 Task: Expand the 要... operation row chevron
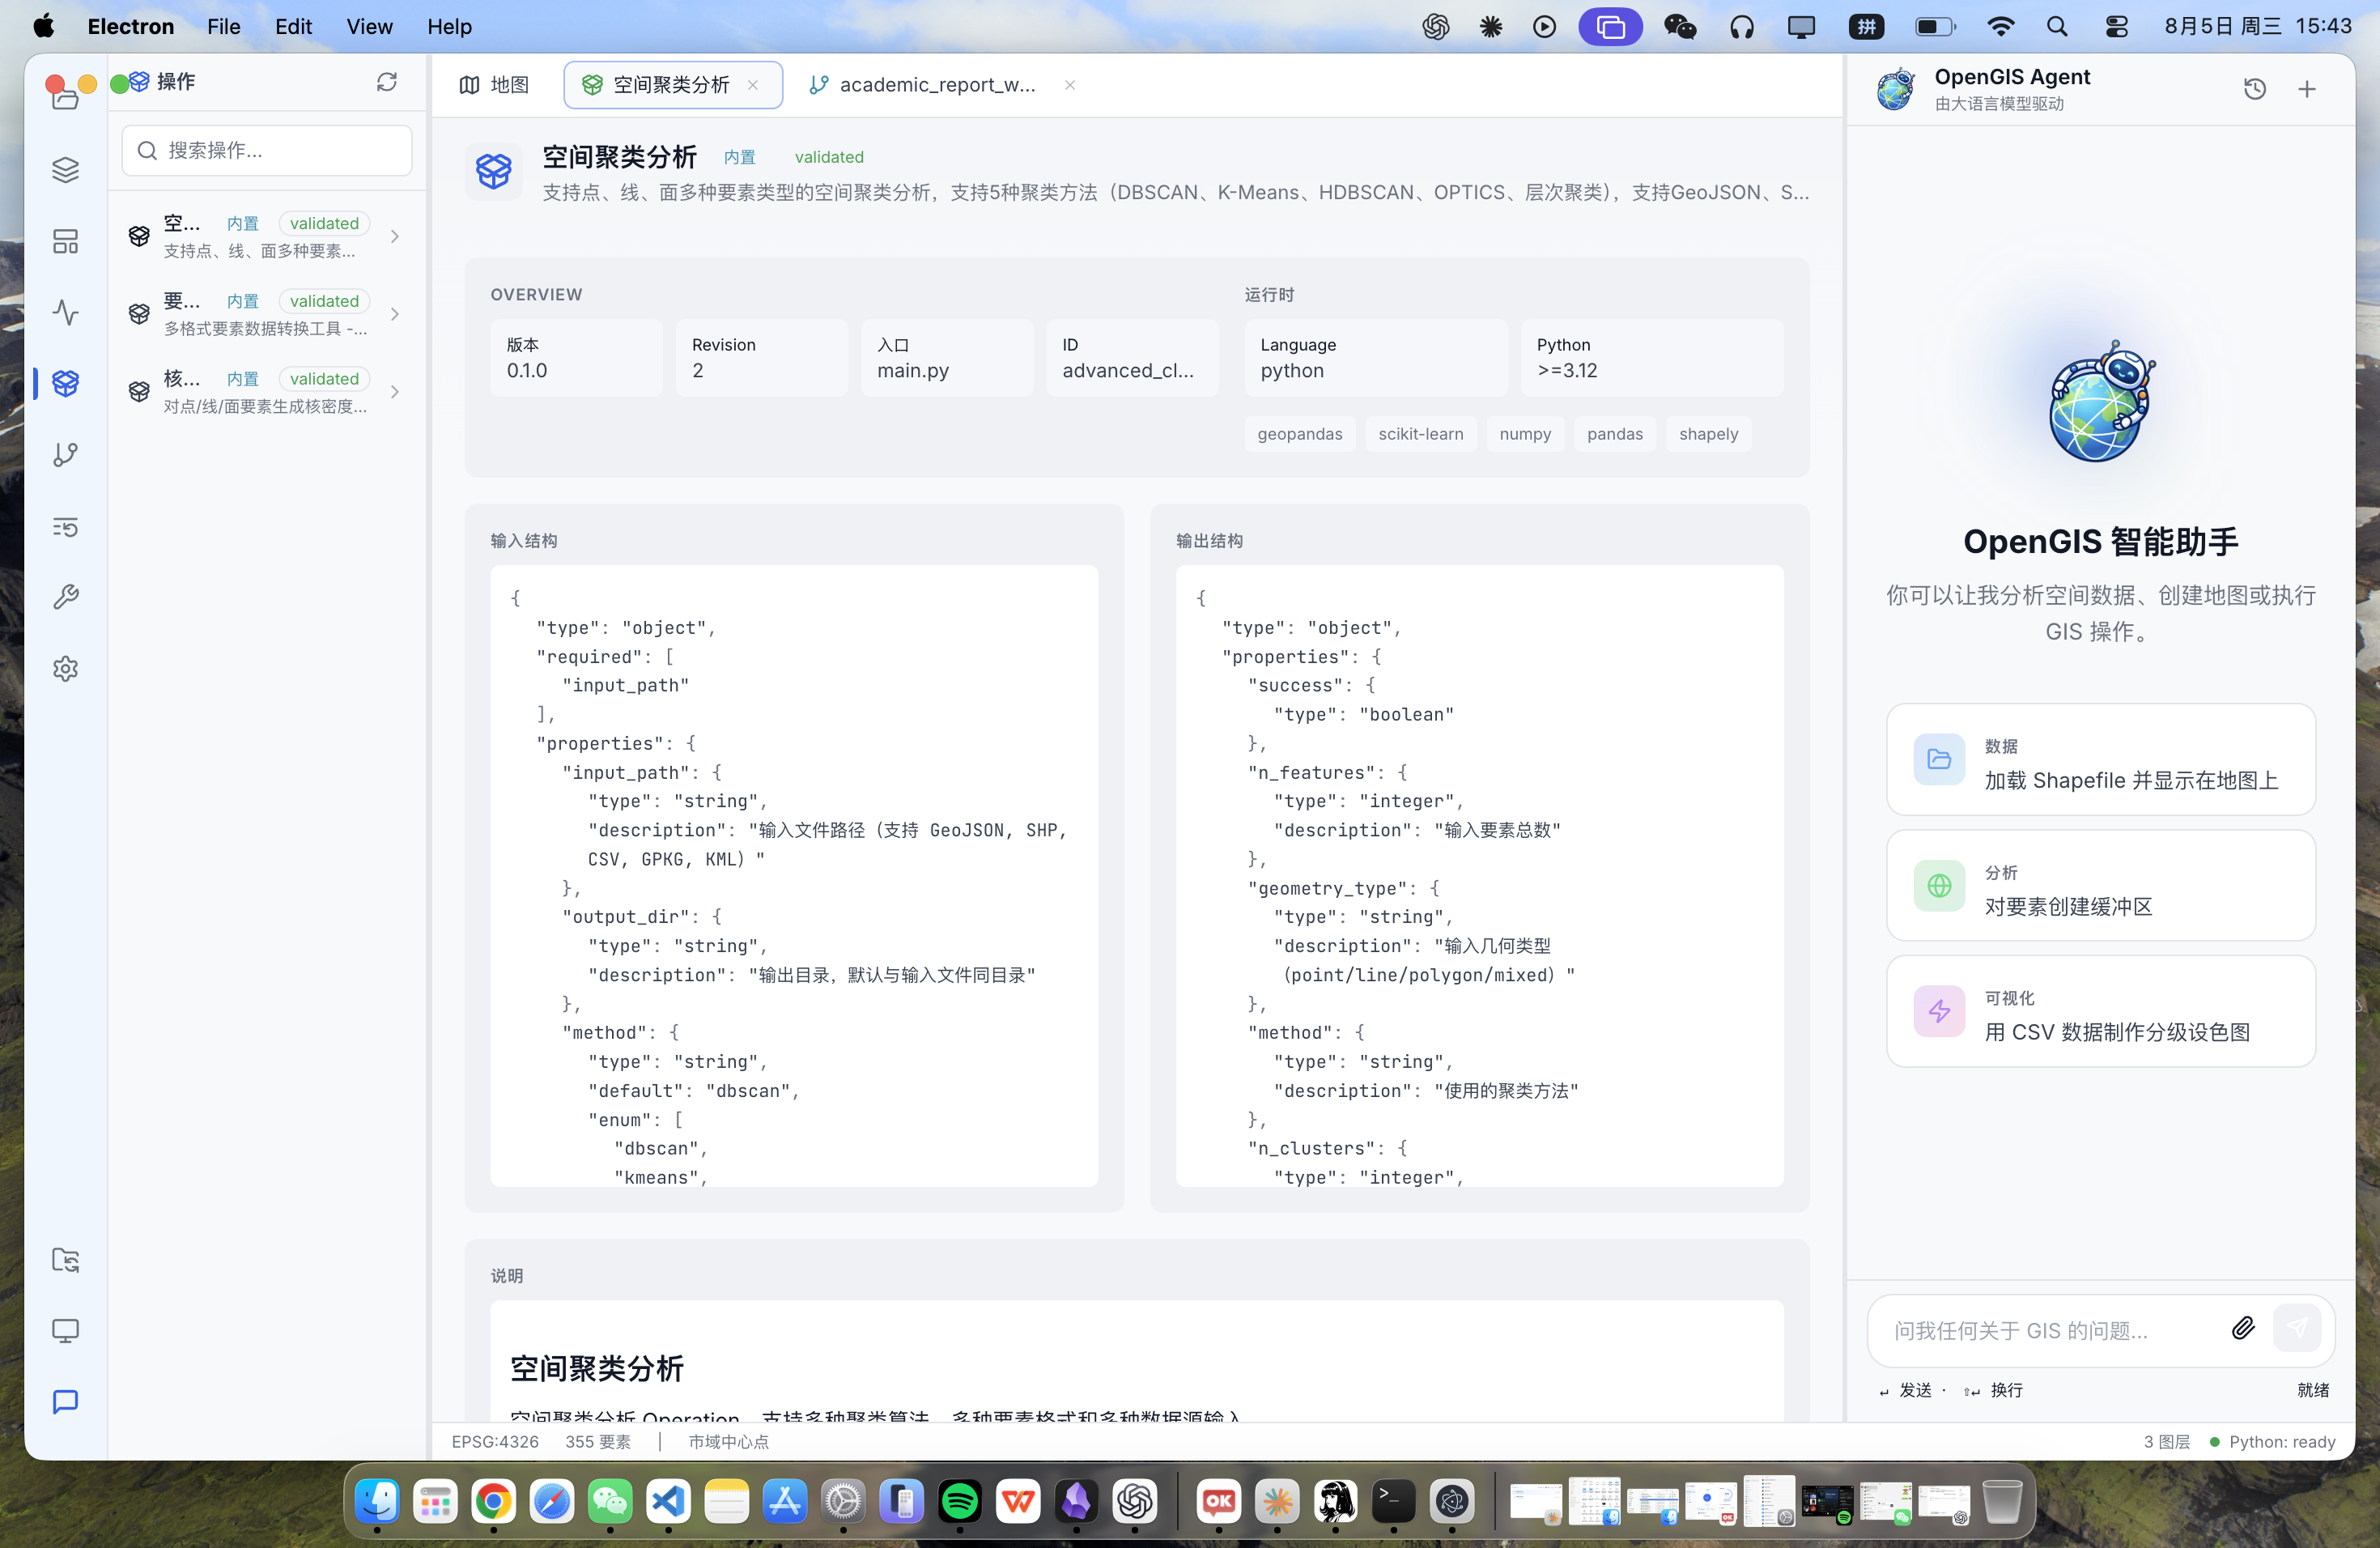tap(395, 314)
